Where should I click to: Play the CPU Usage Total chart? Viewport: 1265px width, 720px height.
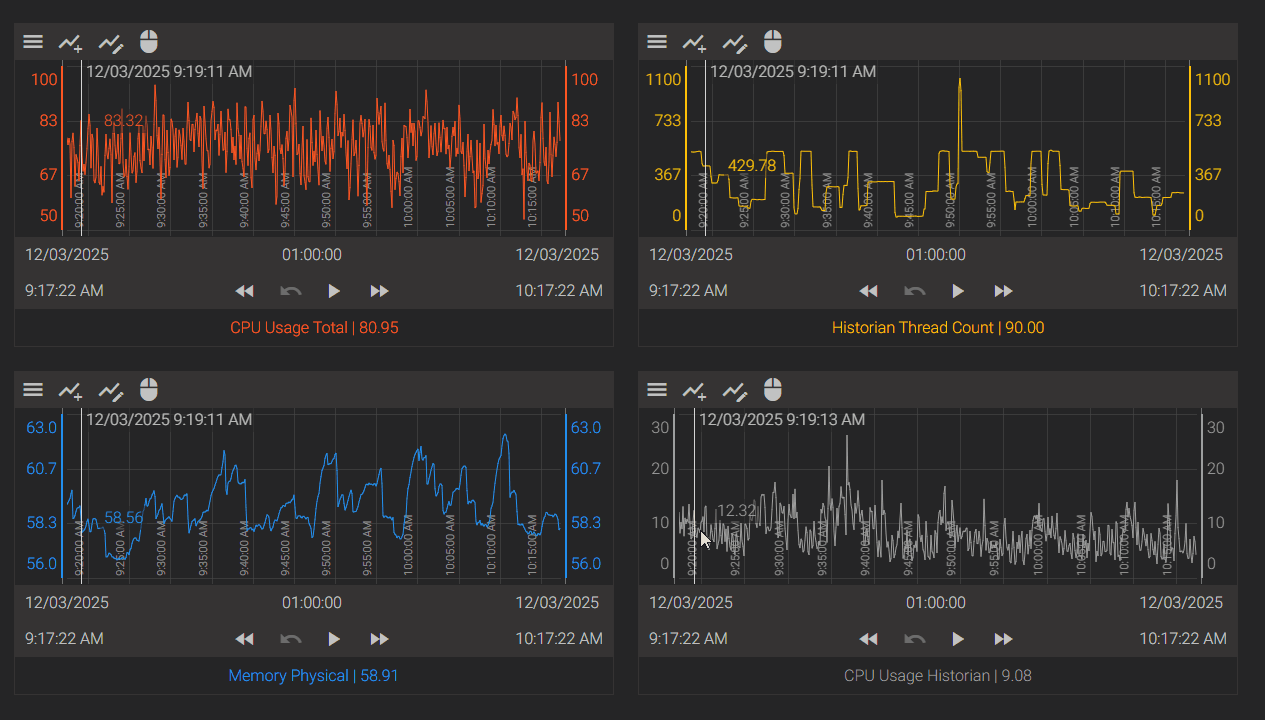(334, 291)
